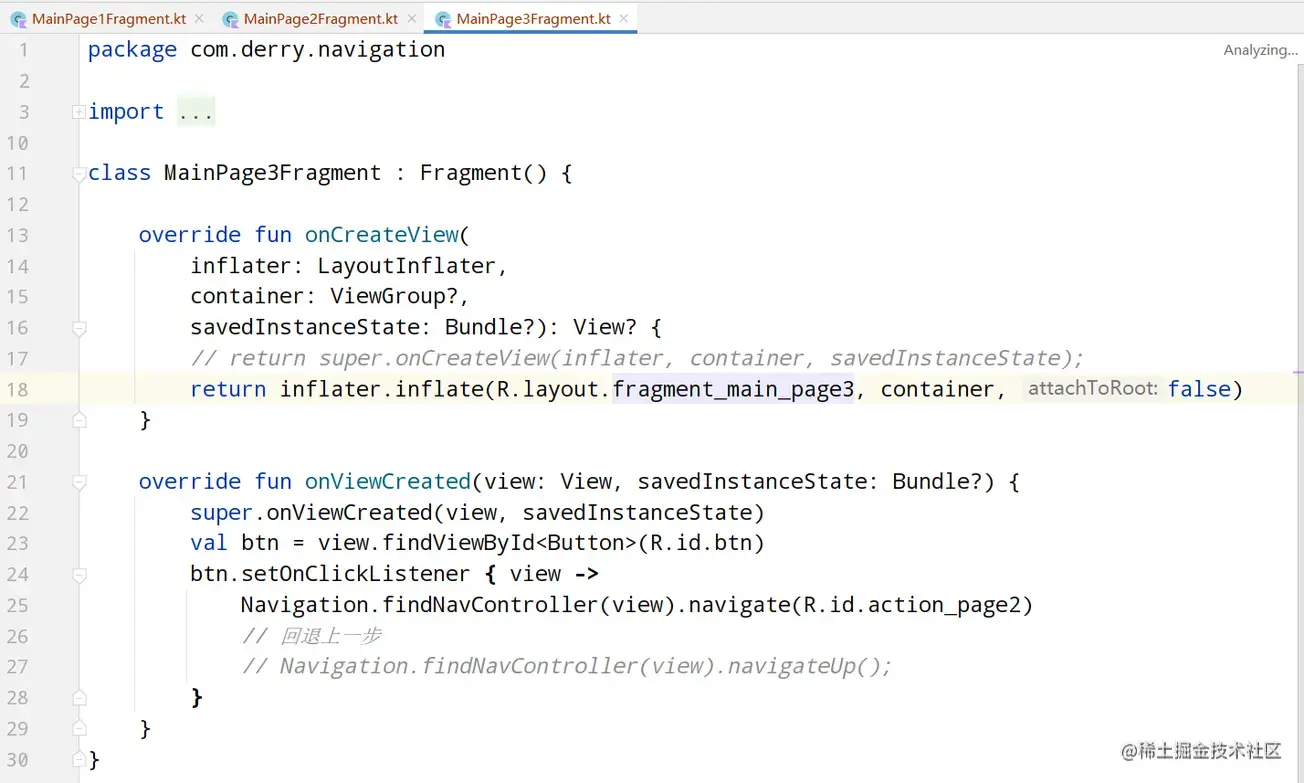Click the 'Analyzing...' status indicator
Image resolution: width=1304 pixels, height=783 pixels.
point(1260,50)
